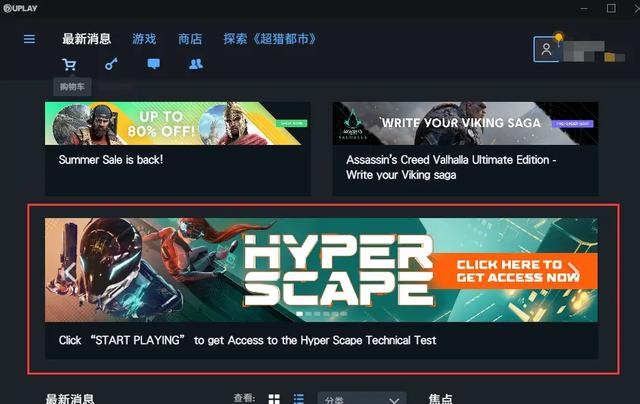Click the 查看 view label
640x404 pixels.
pyautogui.click(x=244, y=398)
